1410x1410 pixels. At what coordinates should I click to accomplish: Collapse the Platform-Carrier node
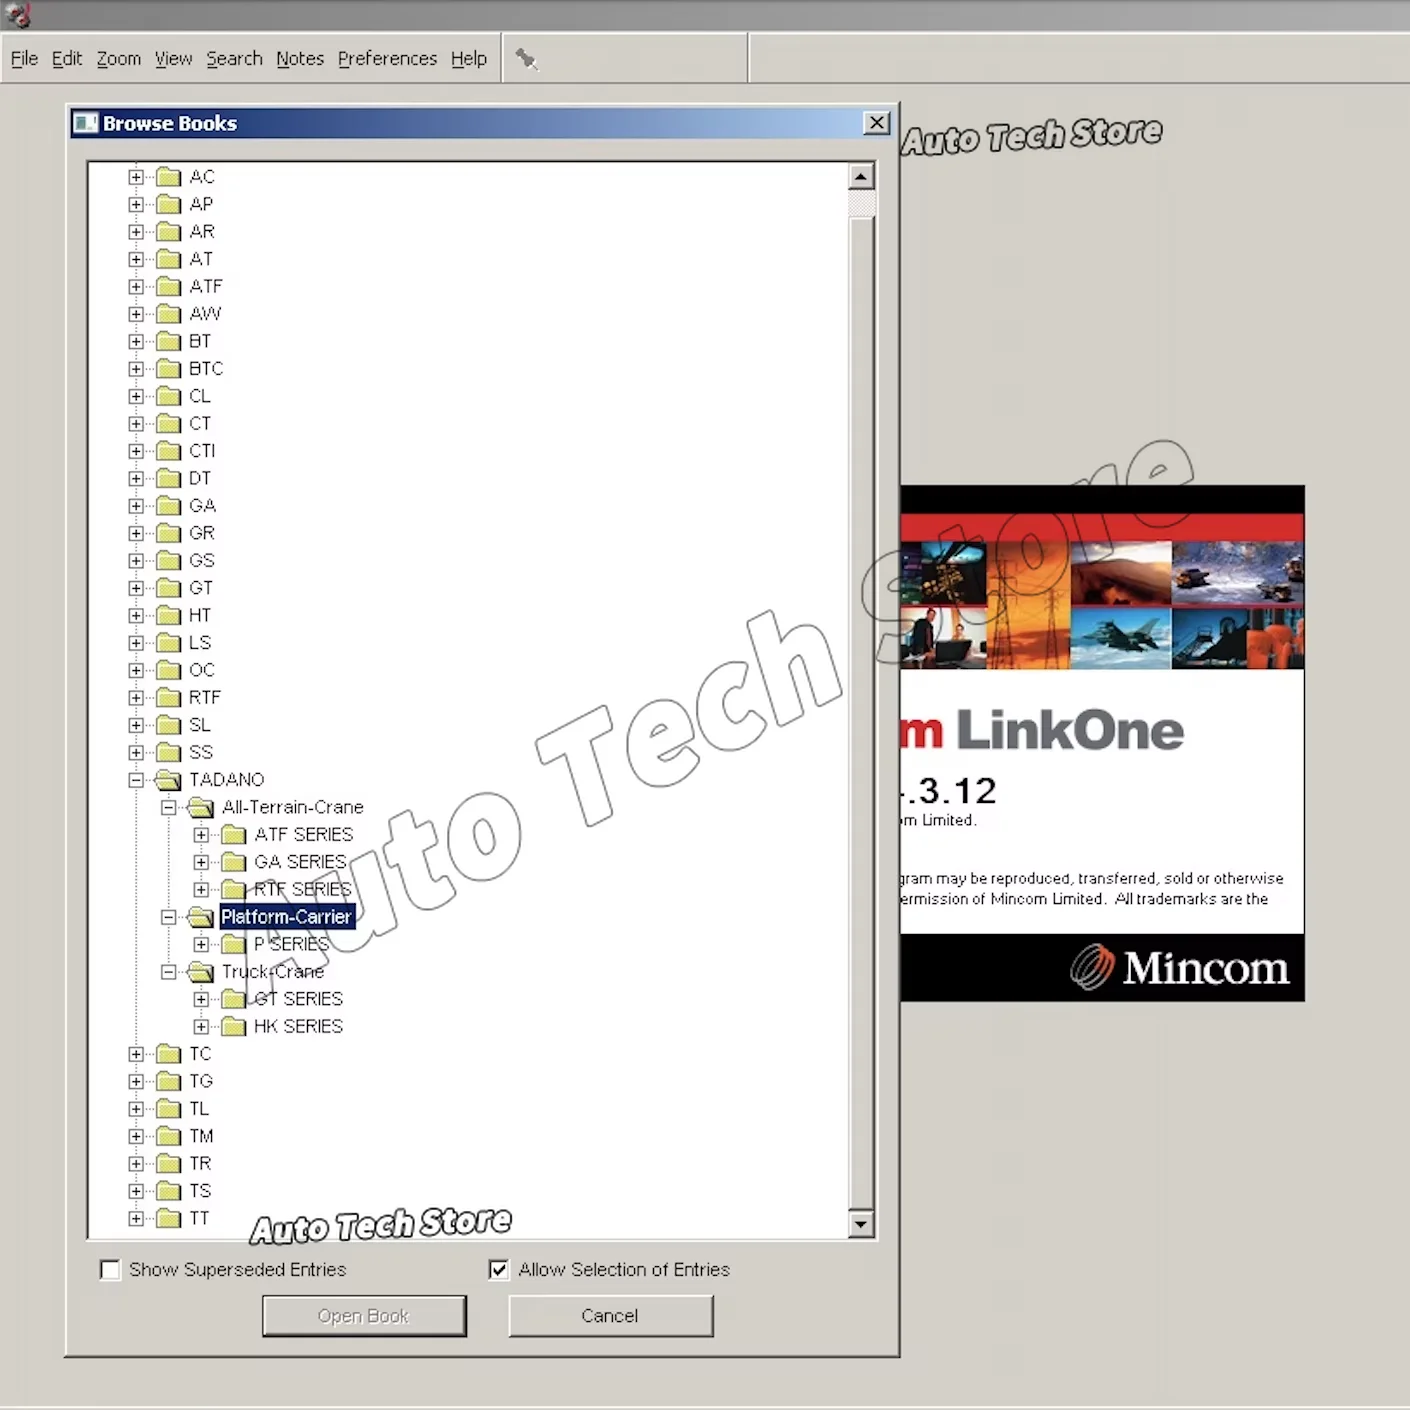[x=169, y=917]
